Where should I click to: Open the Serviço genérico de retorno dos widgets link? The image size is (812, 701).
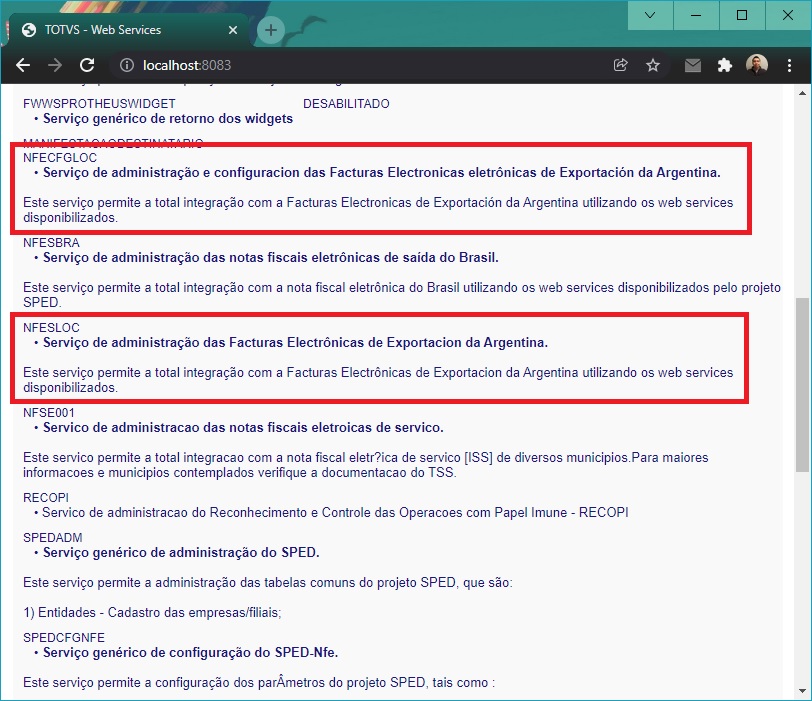168,119
